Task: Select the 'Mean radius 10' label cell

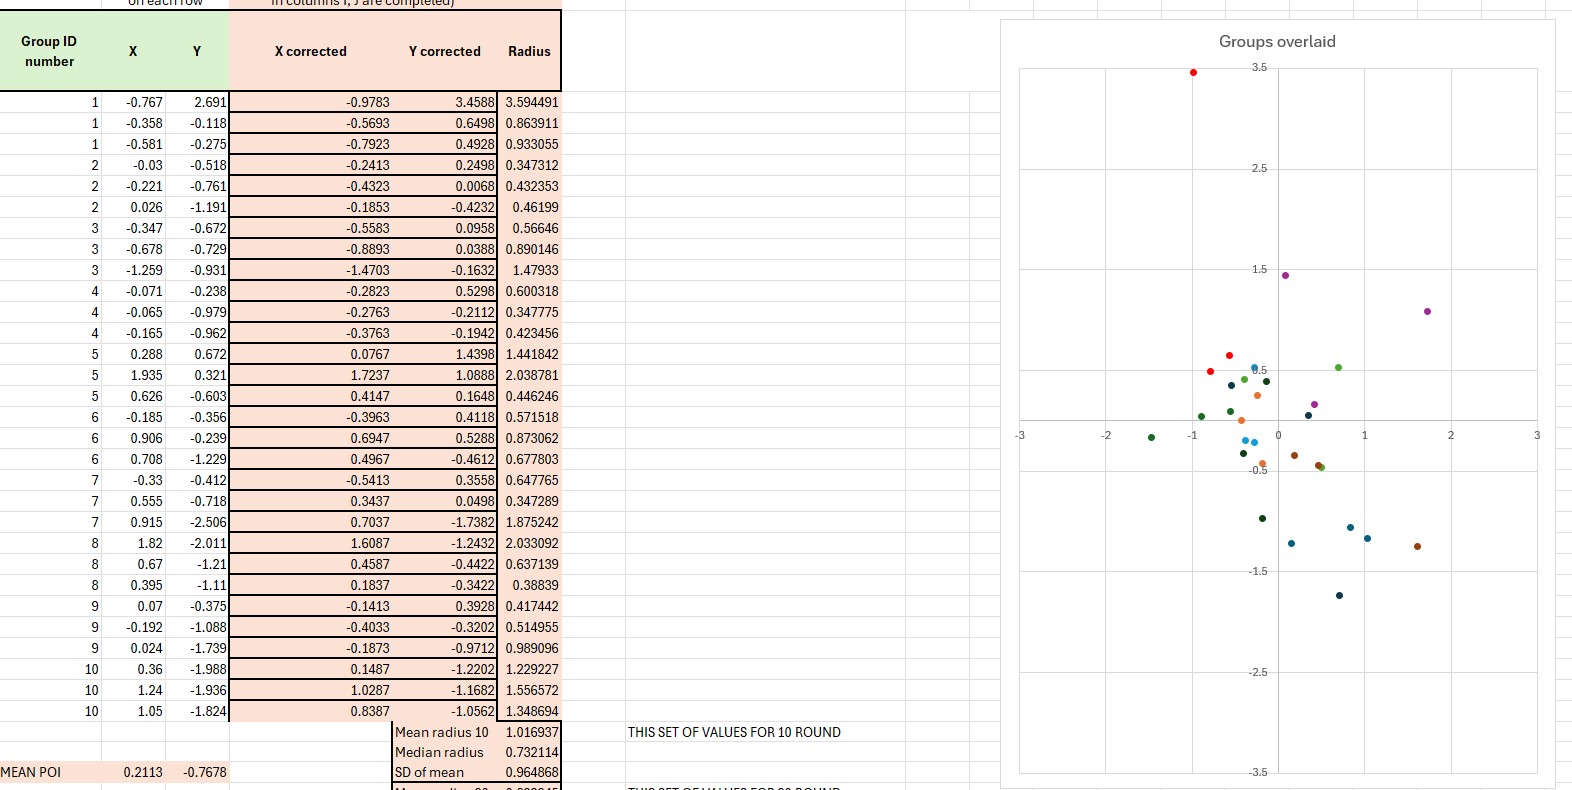Action: coord(445,732)
